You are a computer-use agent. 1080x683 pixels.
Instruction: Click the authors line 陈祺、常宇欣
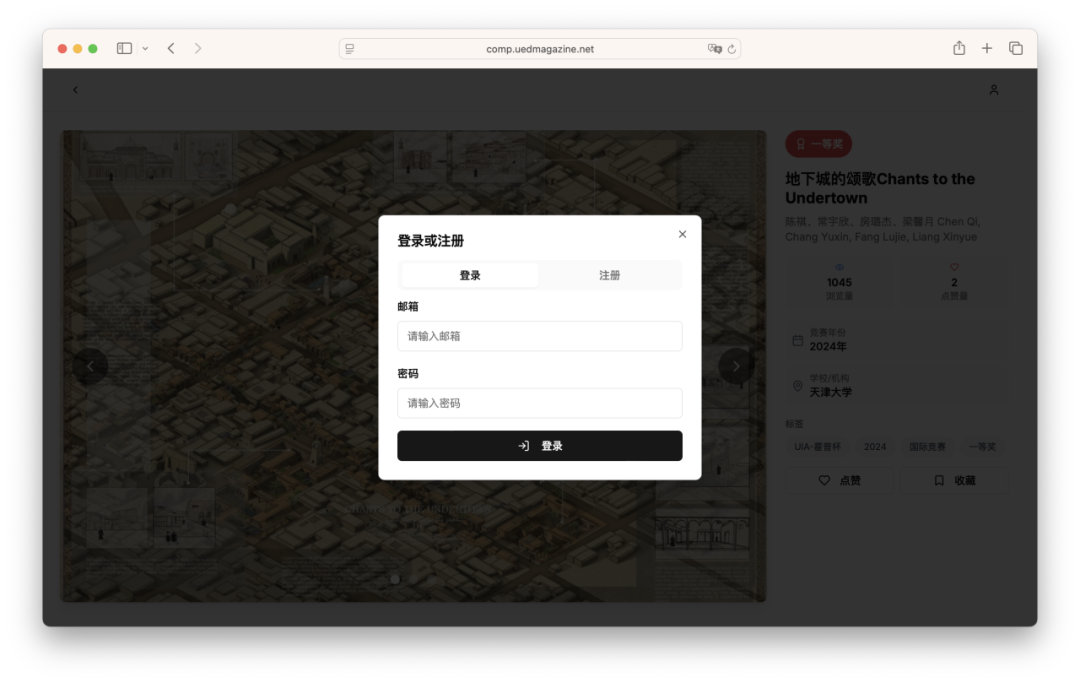coord(882,229)
